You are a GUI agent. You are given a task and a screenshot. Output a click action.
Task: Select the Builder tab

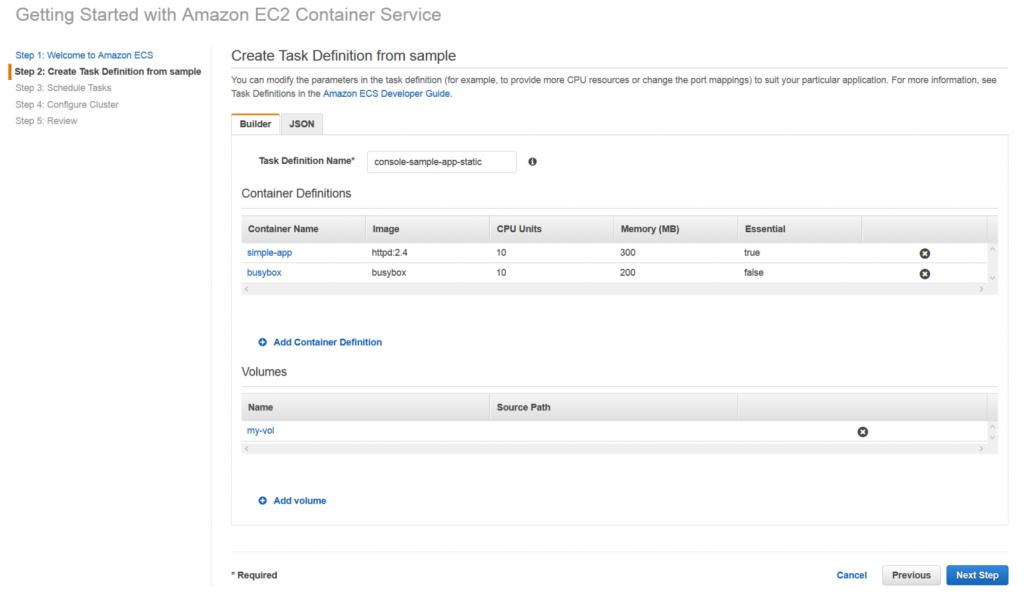[255, 124]
